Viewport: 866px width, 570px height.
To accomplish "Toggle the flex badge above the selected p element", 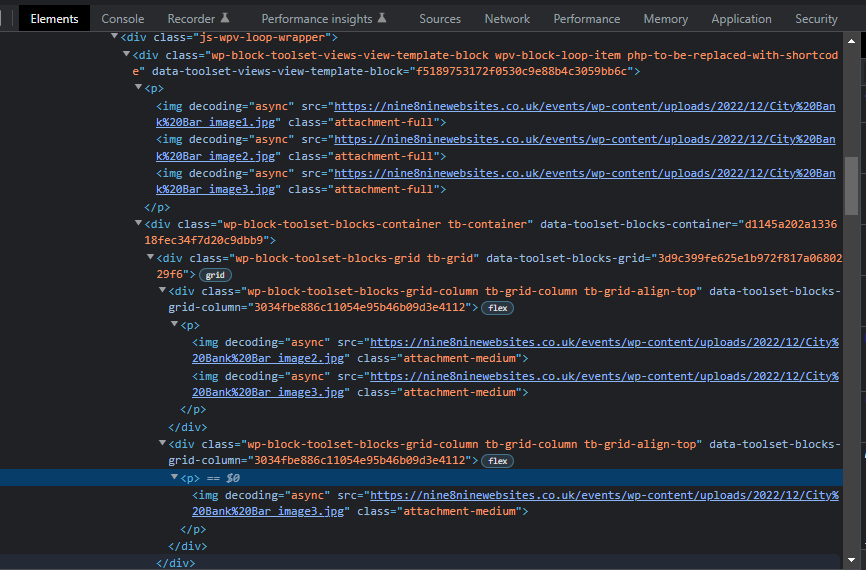I will click(497, 461).
